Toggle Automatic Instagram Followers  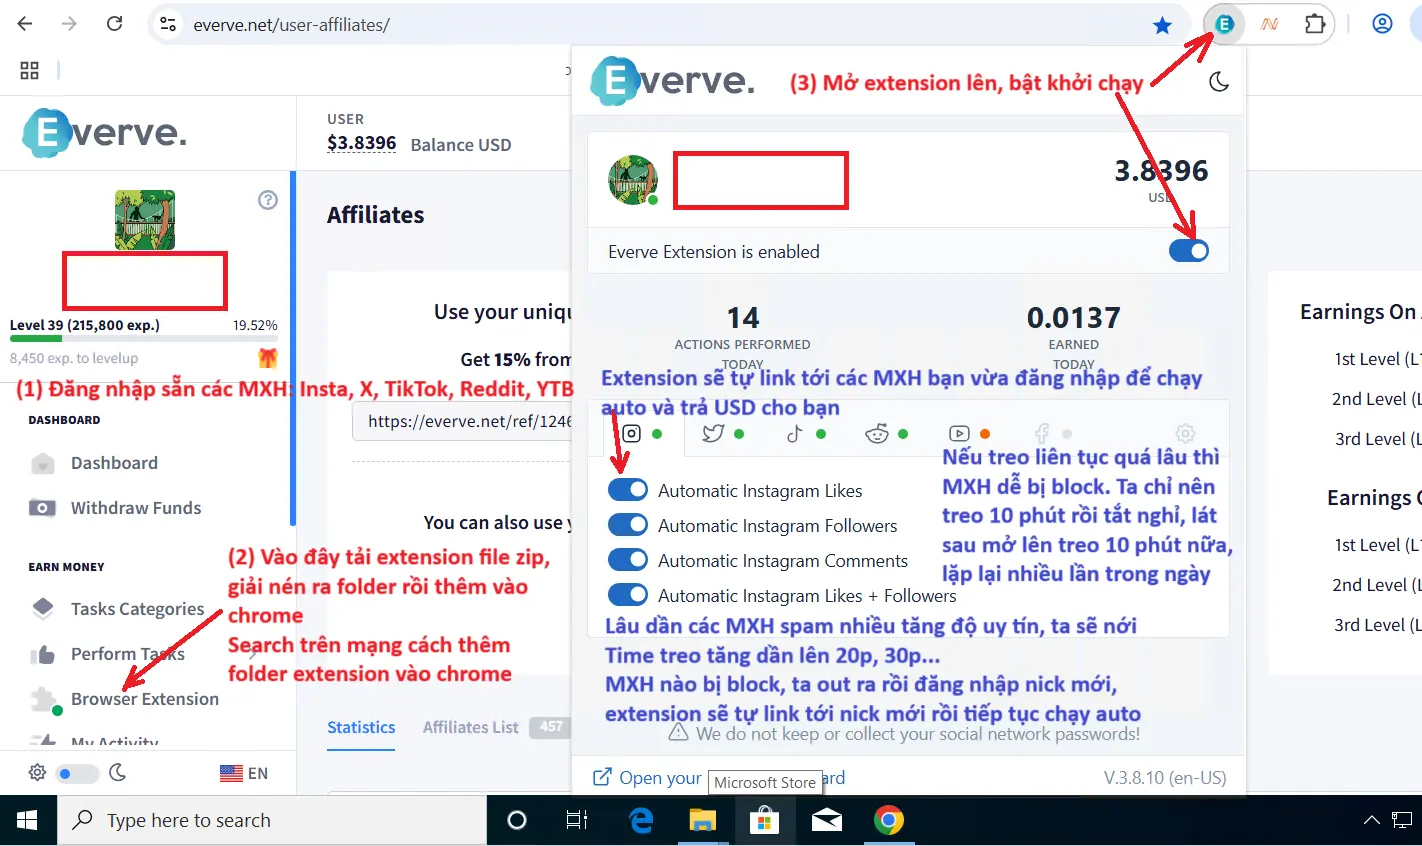[628, 525]
